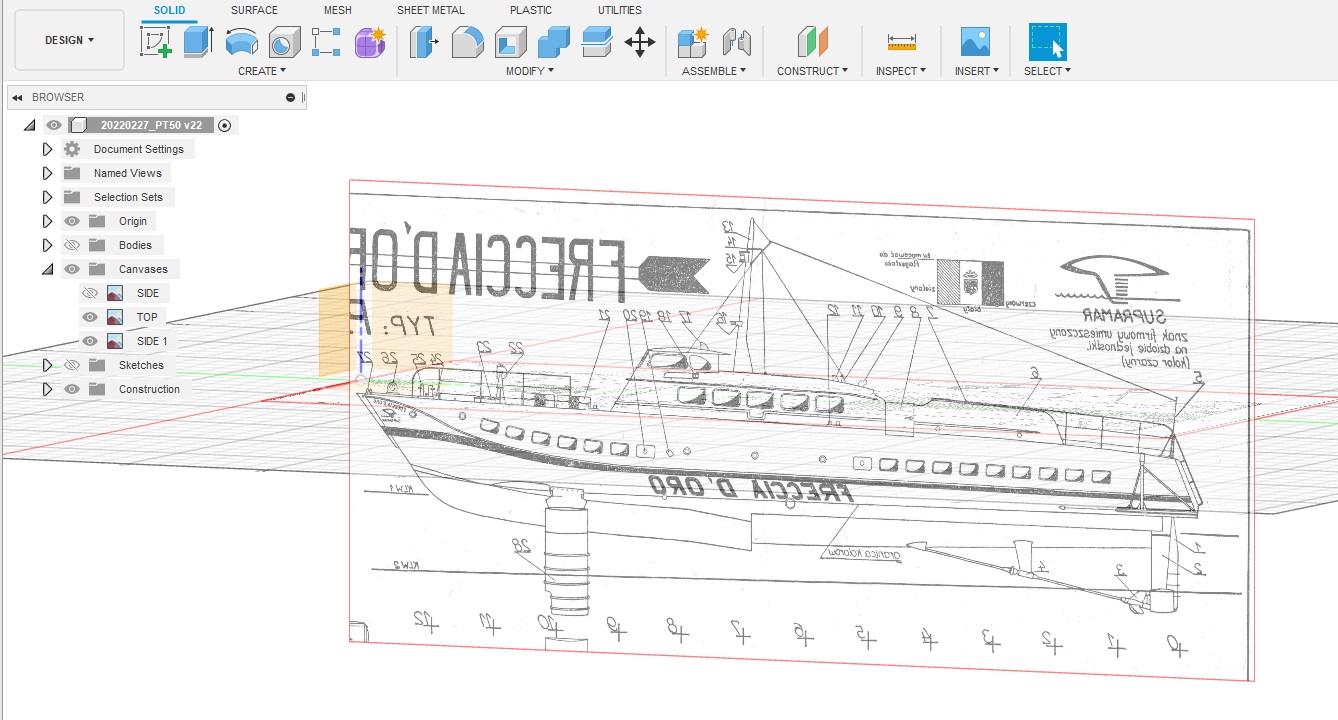This screenshot has width=1338, height=720.
Task: Click the Insert image icon
Action: [975, 42]
